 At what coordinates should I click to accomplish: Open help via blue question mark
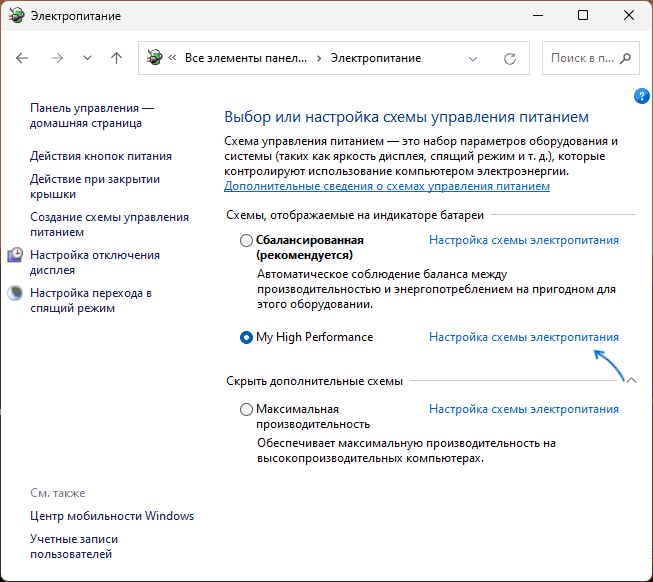tap(641, 96)
